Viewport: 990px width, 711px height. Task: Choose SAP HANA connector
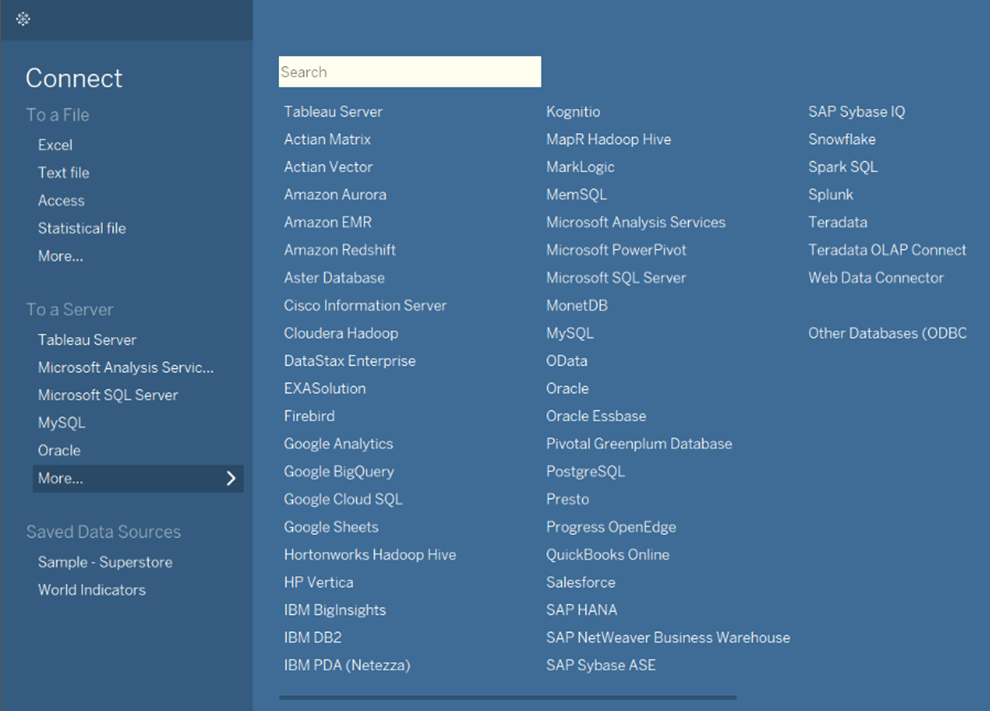point(581,610)
